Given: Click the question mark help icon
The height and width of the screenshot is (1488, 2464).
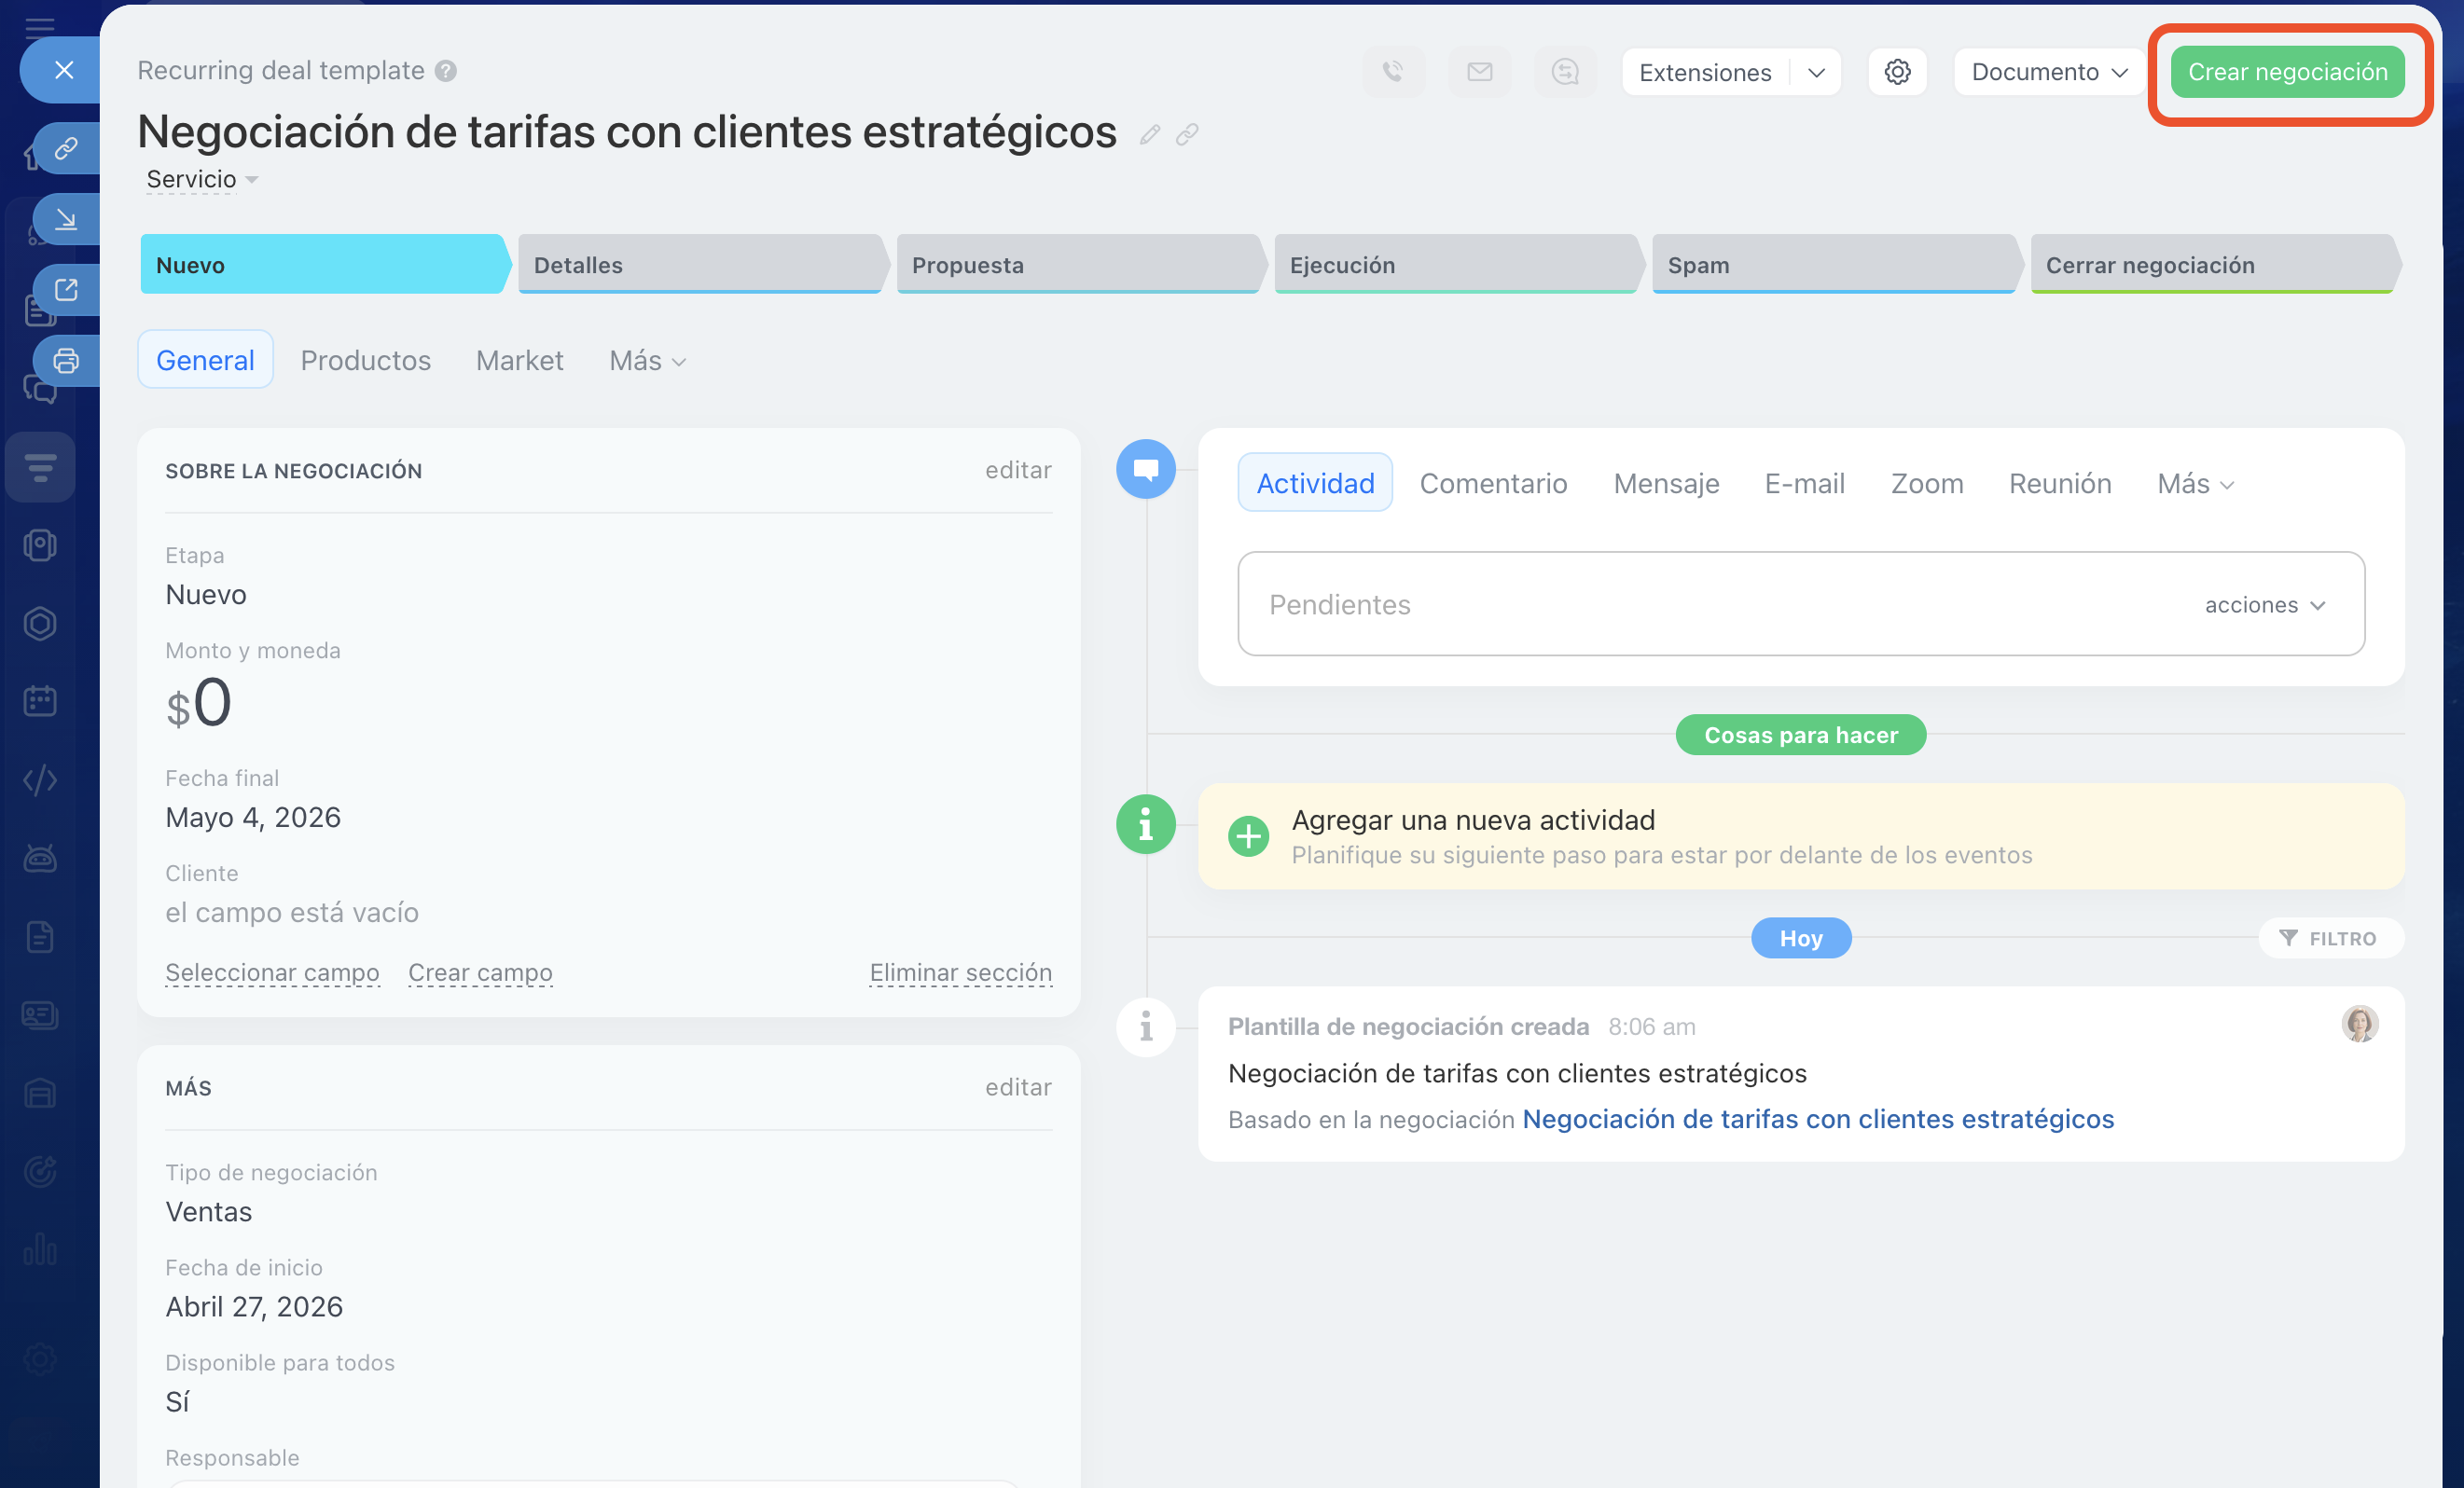Looking at the screenshot, I should click(446, 71).
